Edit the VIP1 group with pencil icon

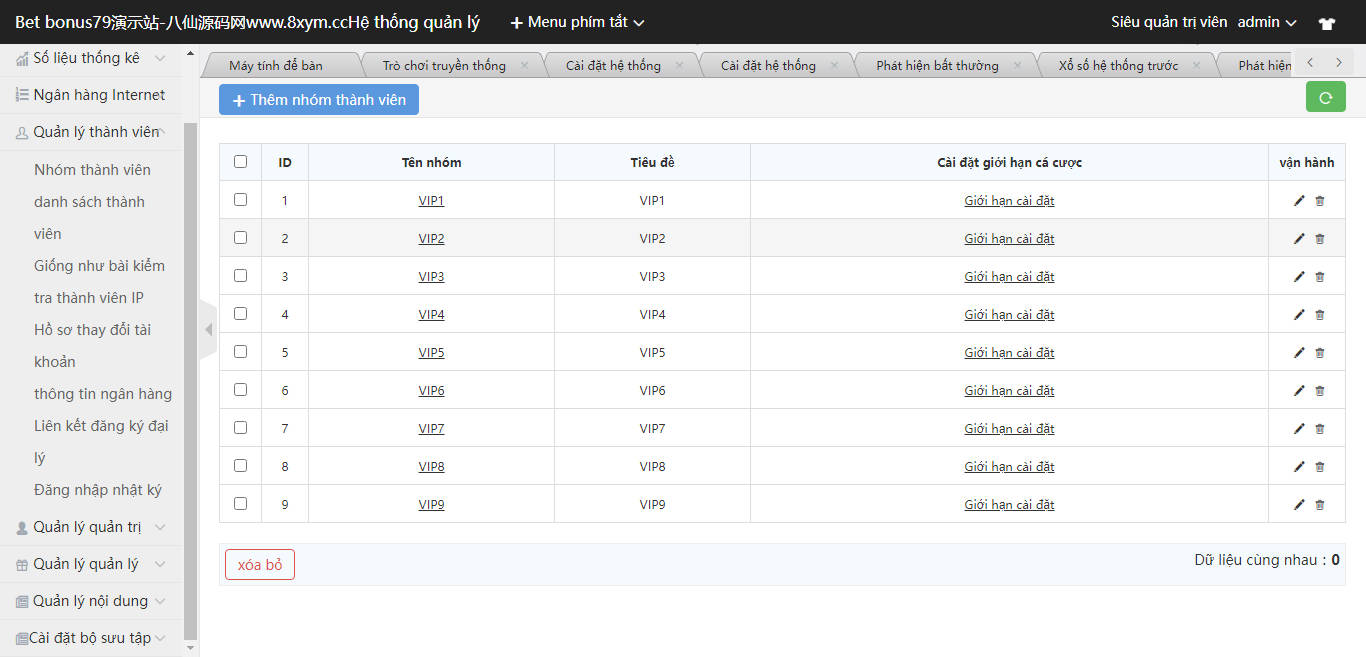pos(1299,201)
